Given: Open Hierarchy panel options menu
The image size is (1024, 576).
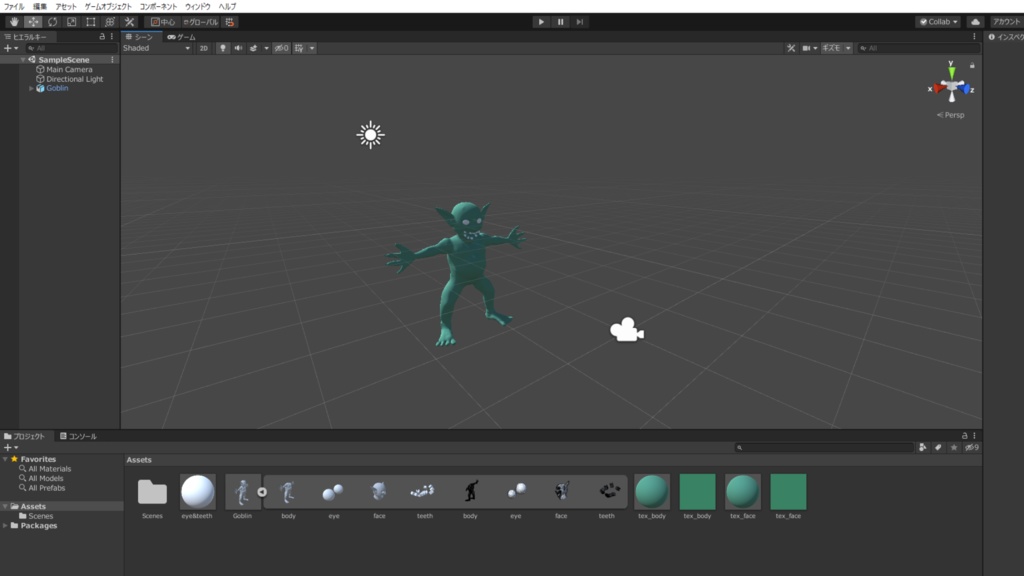Looking at the screenshot, I should coord(112,37).
